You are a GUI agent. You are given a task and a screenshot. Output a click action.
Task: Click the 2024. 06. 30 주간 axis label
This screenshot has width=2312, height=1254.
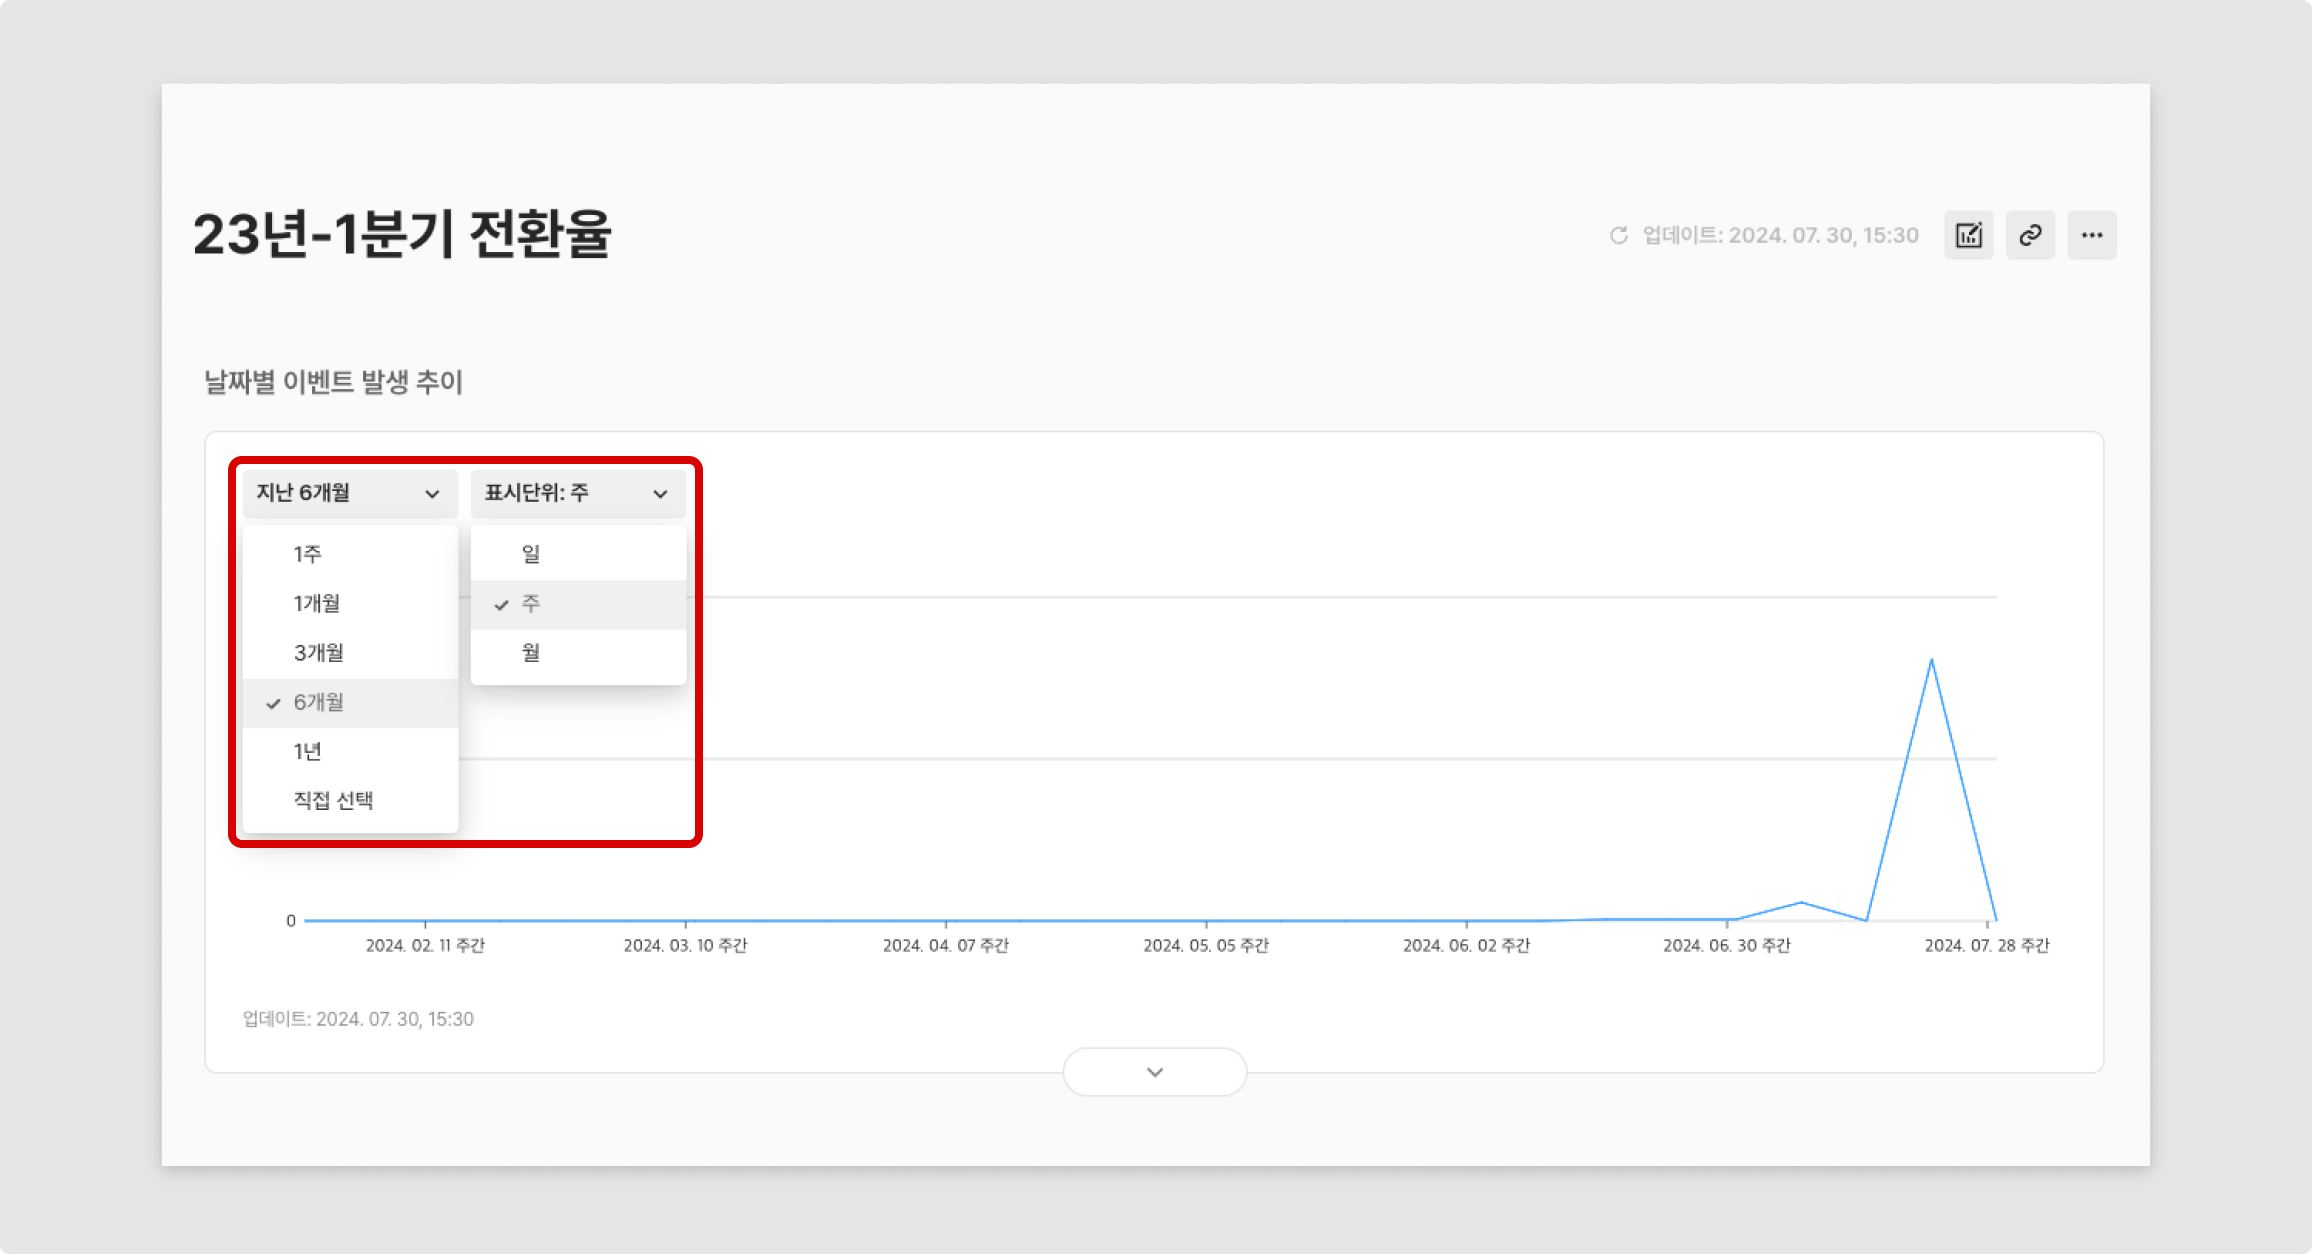[1726, 946]
